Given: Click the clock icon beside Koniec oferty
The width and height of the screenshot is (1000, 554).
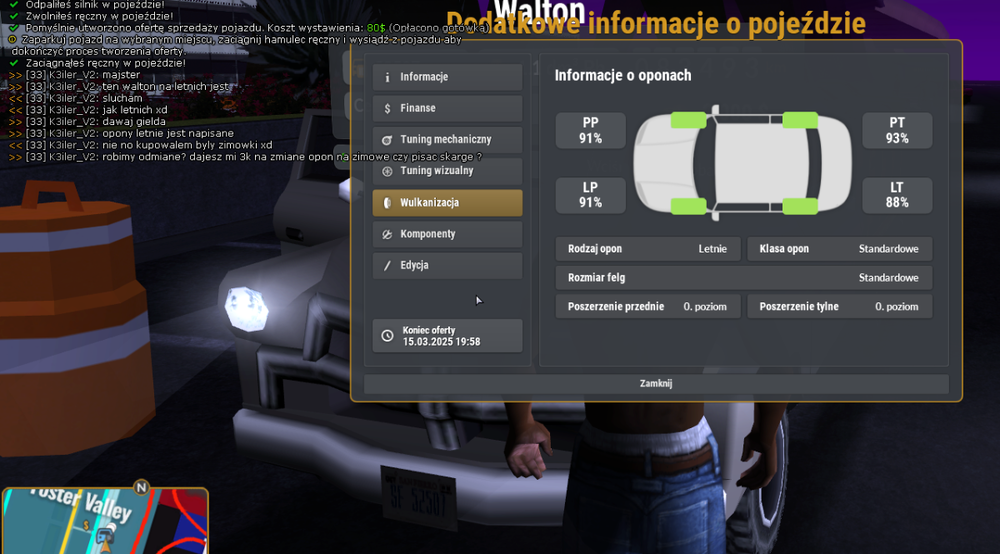Looking at the screenshot, I should (387, 336).
